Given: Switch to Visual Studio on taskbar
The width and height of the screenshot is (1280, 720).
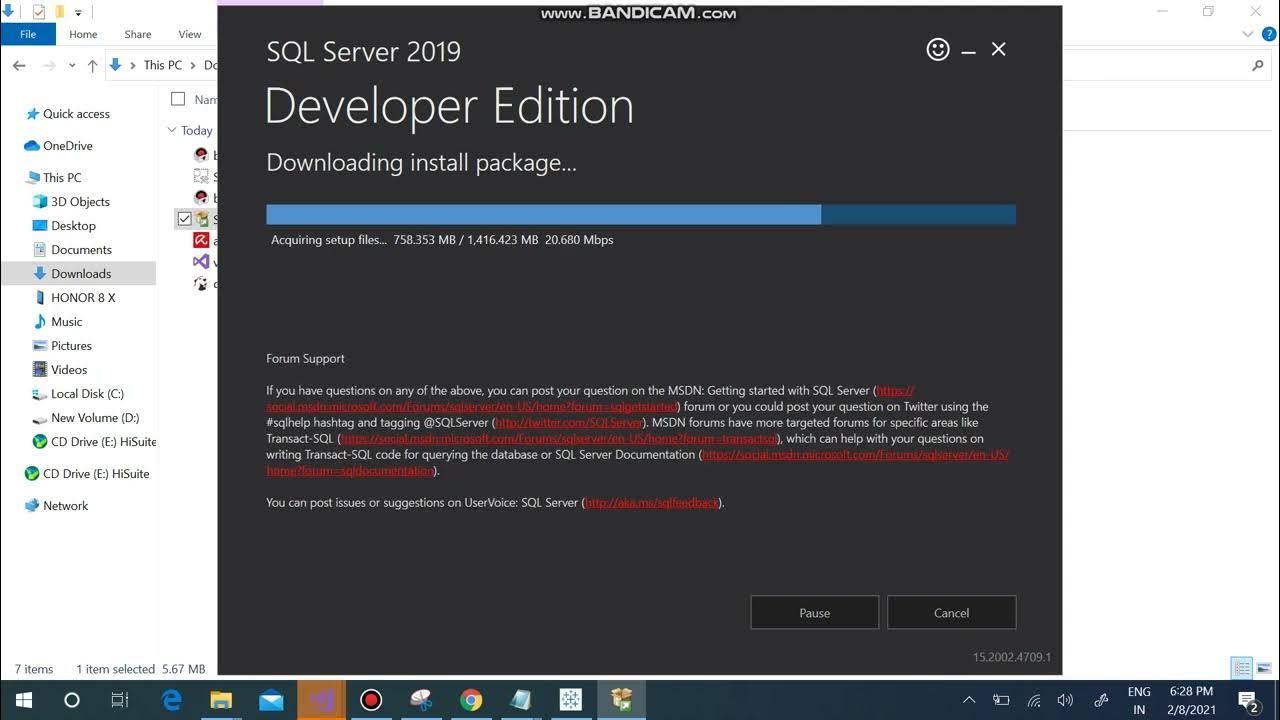Looking at the screenshot, I should pyautogui.click(x=321, y=700).
